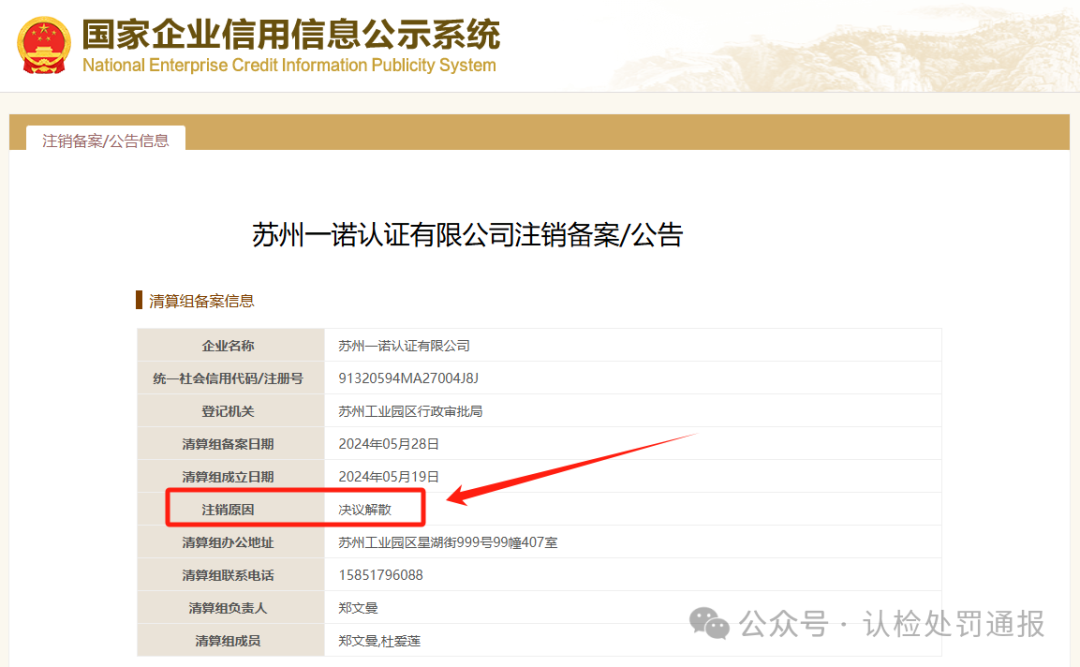Select the 苏州一诺认证有限公司 value in the table
1080x667 pixels.
(404, 346)
